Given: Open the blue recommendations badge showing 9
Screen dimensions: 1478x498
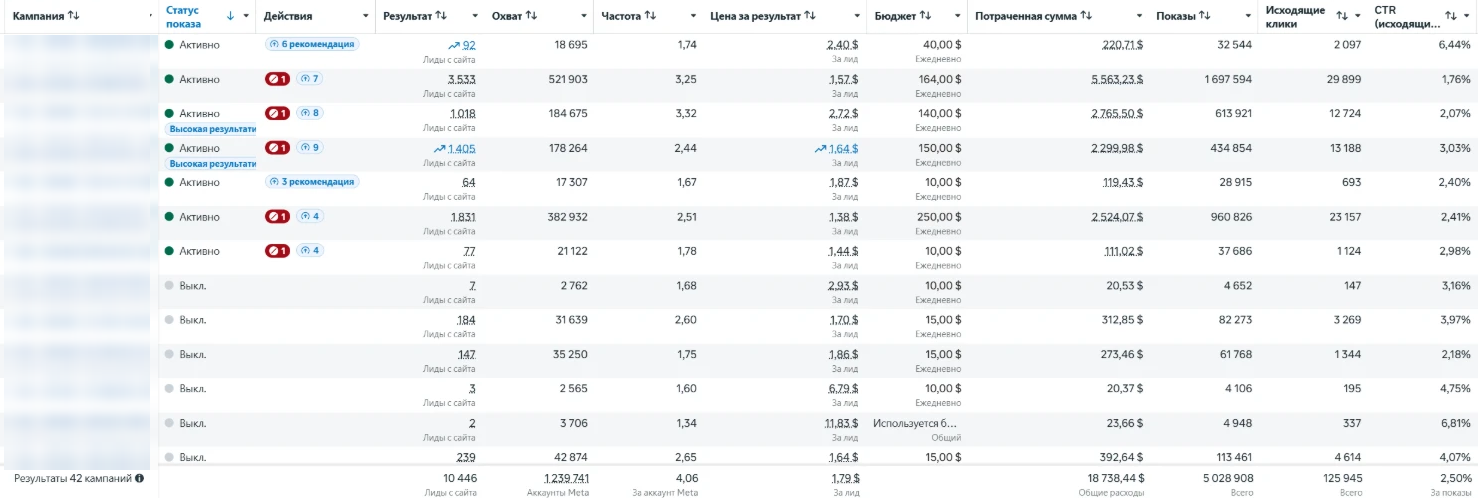Looking at the screenshot, I should pyautogui.click(x=309, y=148).
